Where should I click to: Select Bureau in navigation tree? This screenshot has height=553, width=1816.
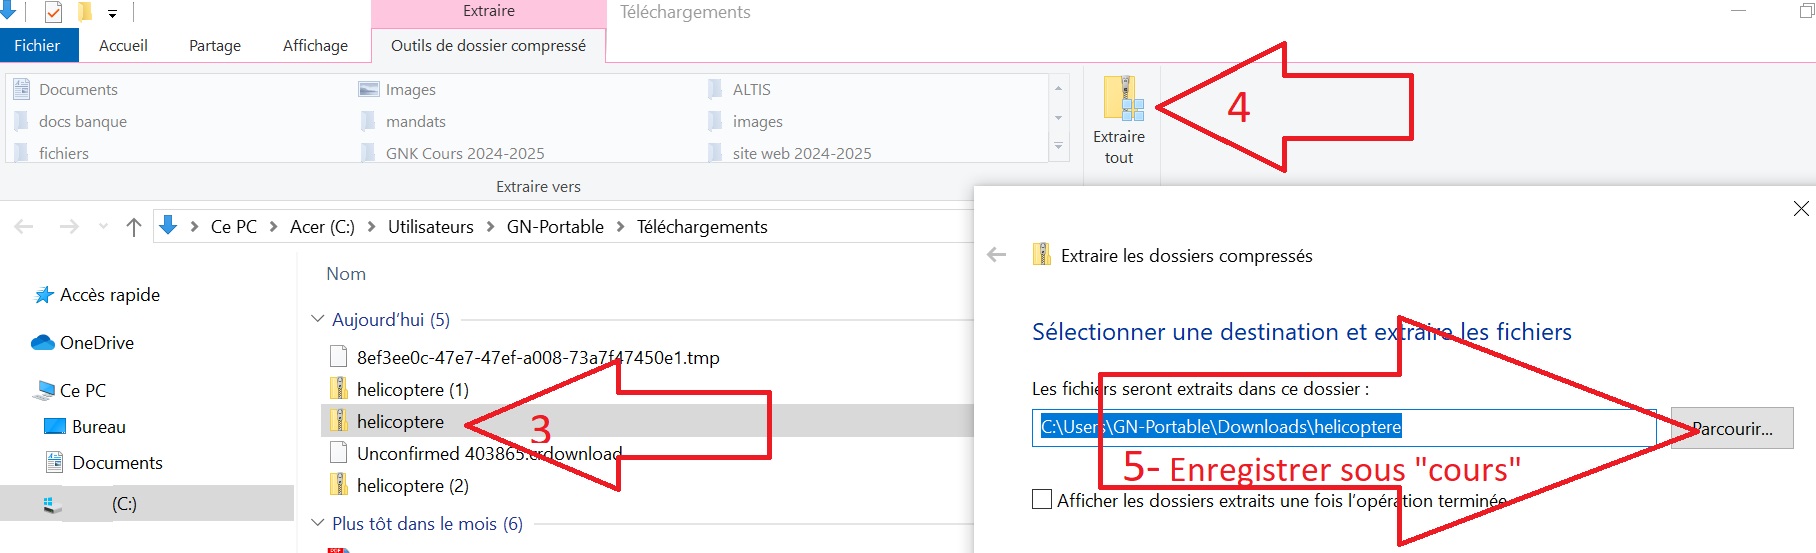(98, 427)
